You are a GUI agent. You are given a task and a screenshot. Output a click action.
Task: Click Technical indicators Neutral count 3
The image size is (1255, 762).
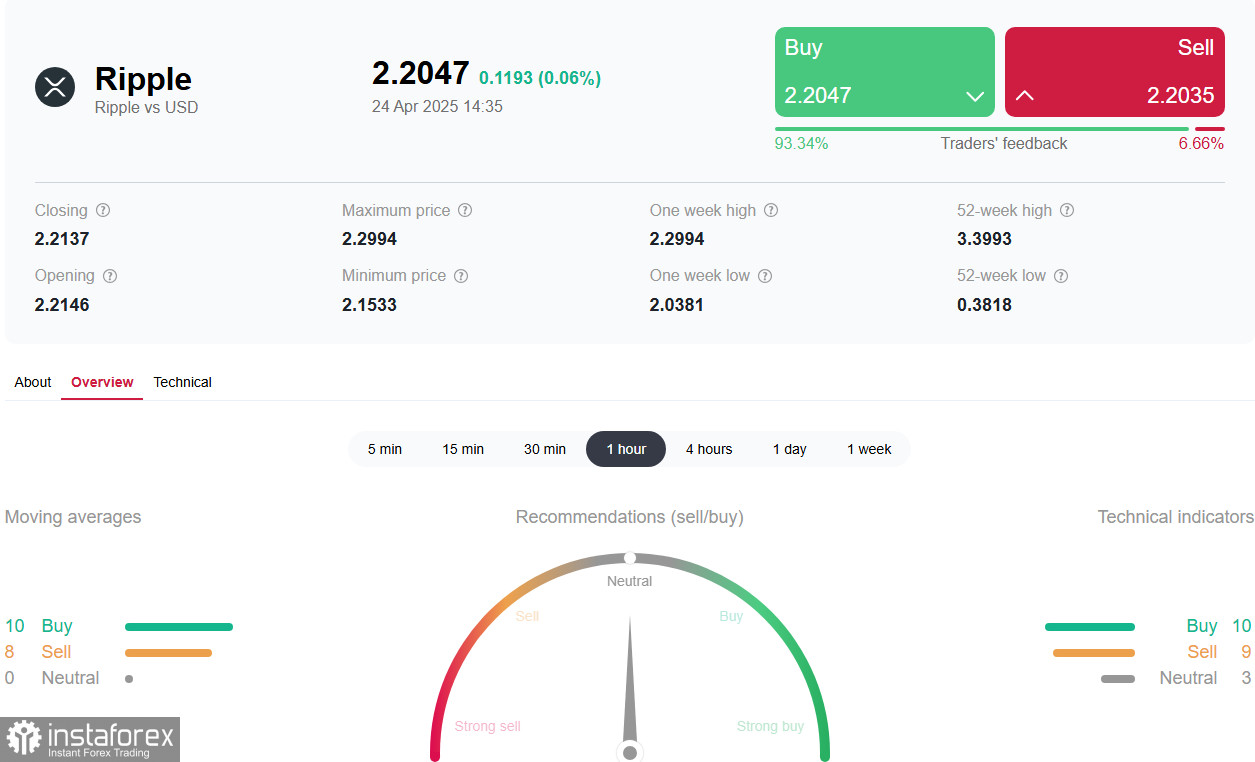[x=1246, y=678]
